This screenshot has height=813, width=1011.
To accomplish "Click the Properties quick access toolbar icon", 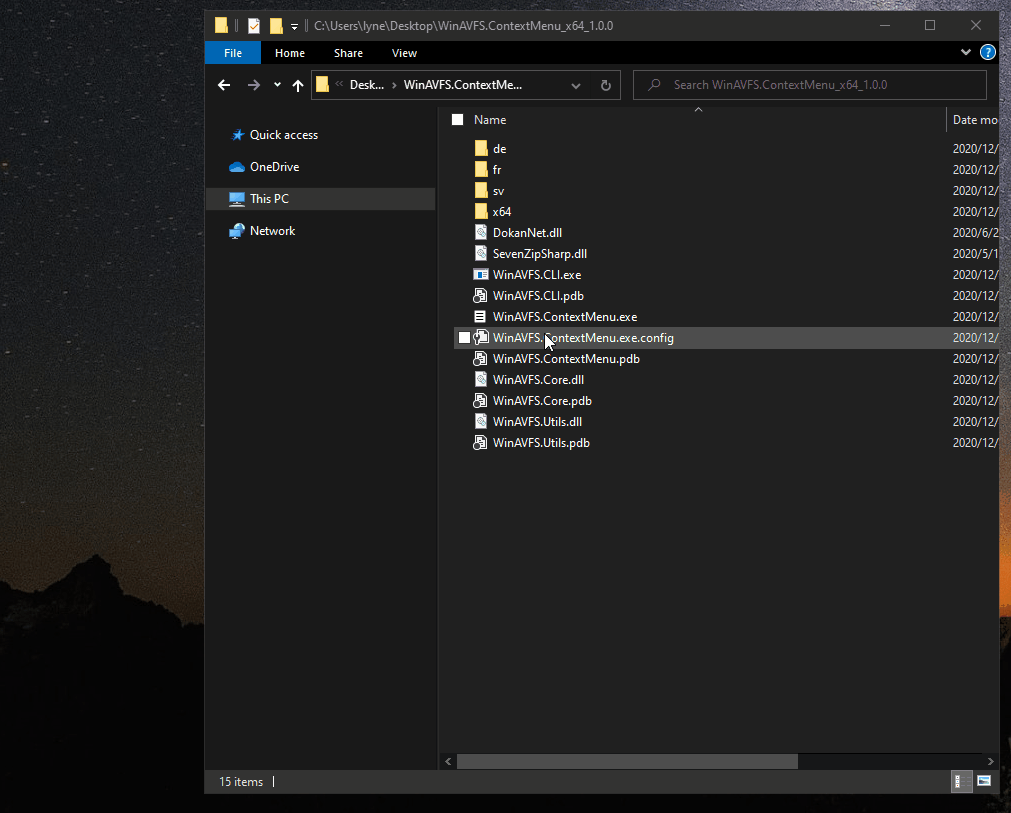I will click(x=254, y=26).
